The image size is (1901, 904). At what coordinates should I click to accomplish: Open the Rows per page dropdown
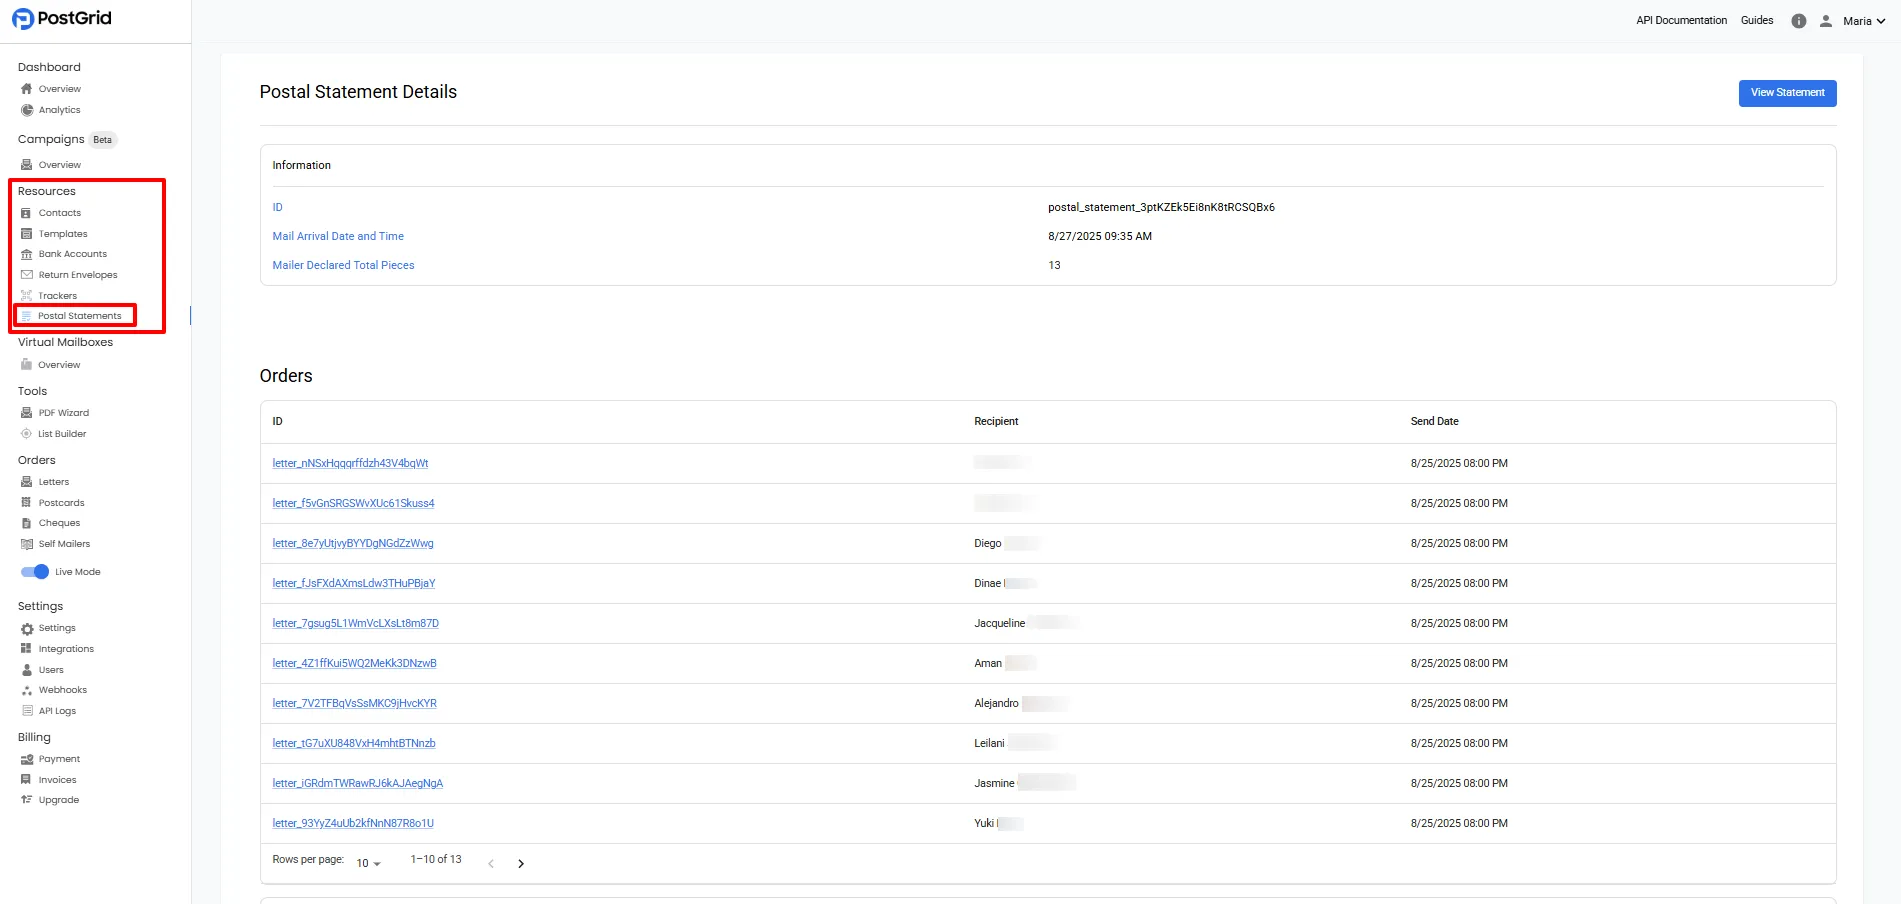pos(366,862)
